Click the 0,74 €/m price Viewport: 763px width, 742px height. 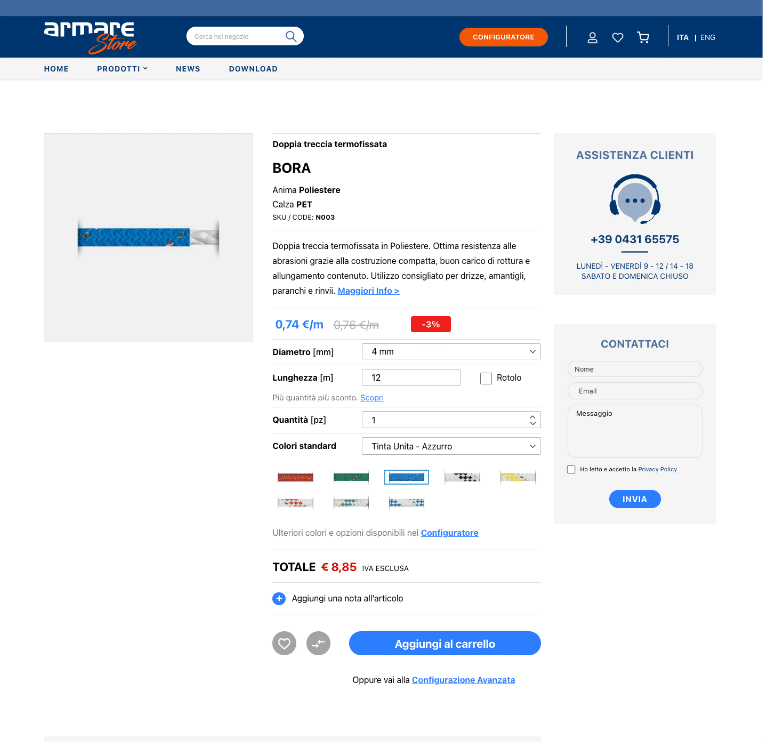[x=299, y=325]
